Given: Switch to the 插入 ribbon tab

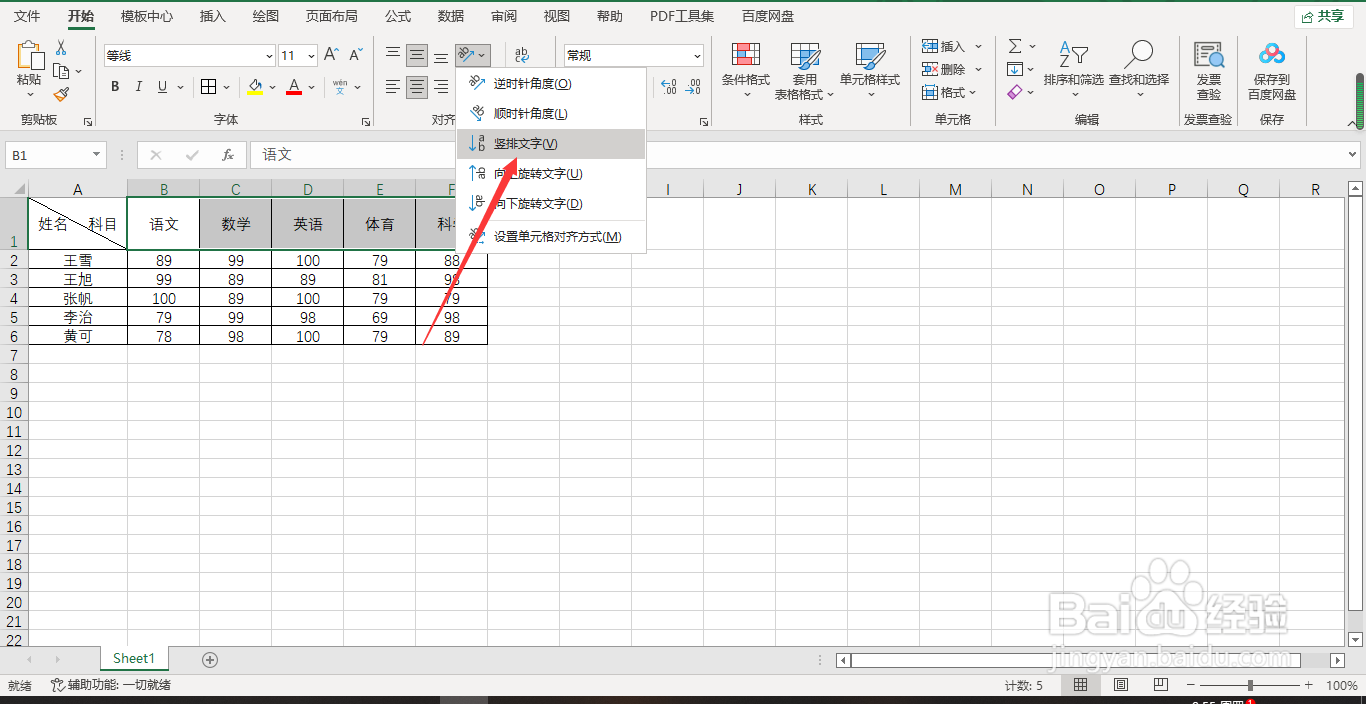Looking at the screenshot, I should click(x=213, y=16).
